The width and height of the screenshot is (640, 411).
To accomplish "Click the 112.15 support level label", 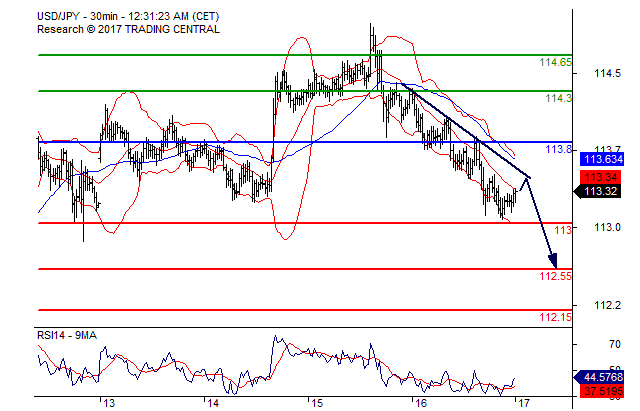I will tap(555, 317).
